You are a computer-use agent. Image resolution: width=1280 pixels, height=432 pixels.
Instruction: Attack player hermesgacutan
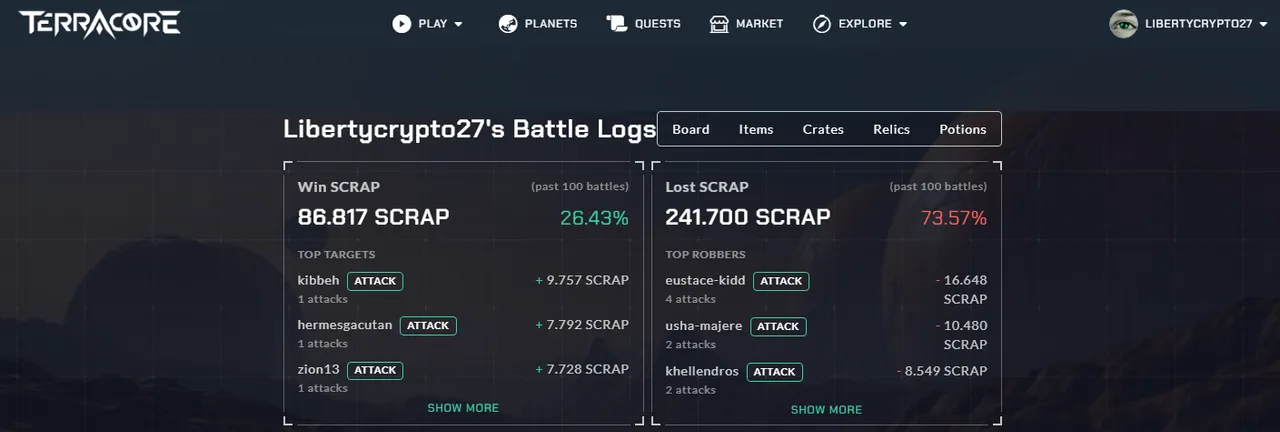pos(428,325)
